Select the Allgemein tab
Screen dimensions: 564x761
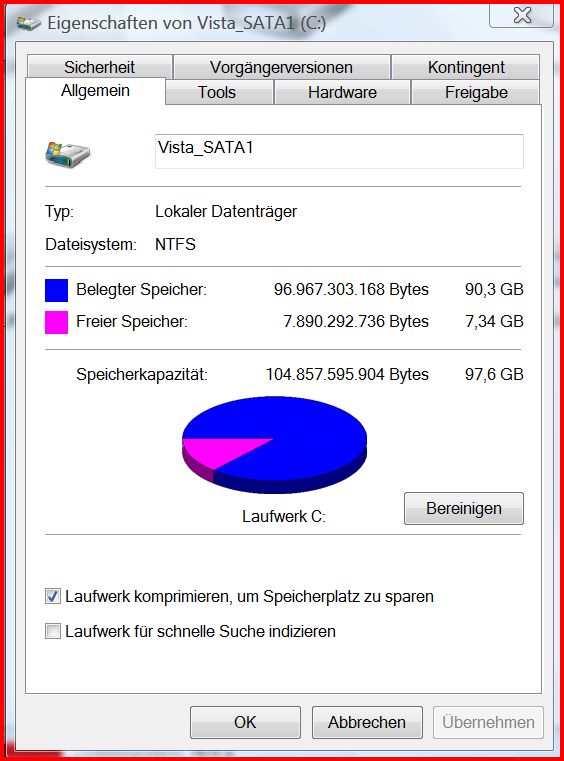pos(95,91)
